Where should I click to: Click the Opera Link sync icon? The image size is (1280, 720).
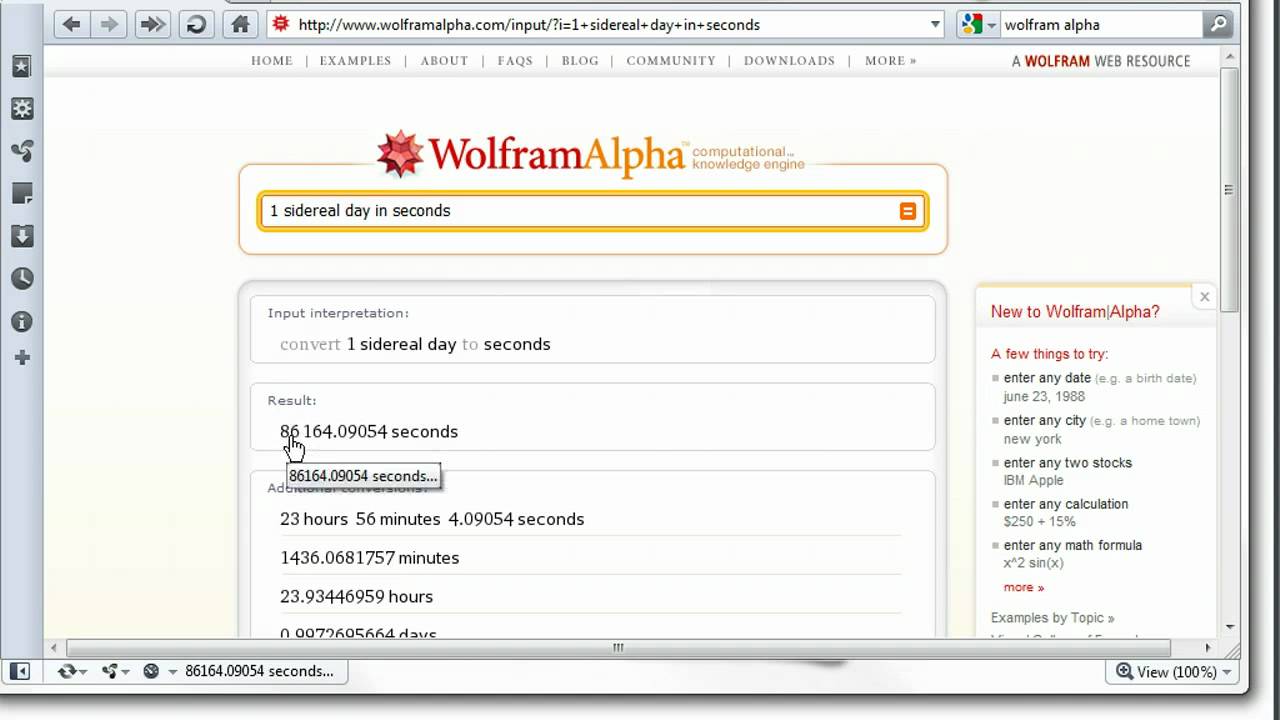(67, 671)
